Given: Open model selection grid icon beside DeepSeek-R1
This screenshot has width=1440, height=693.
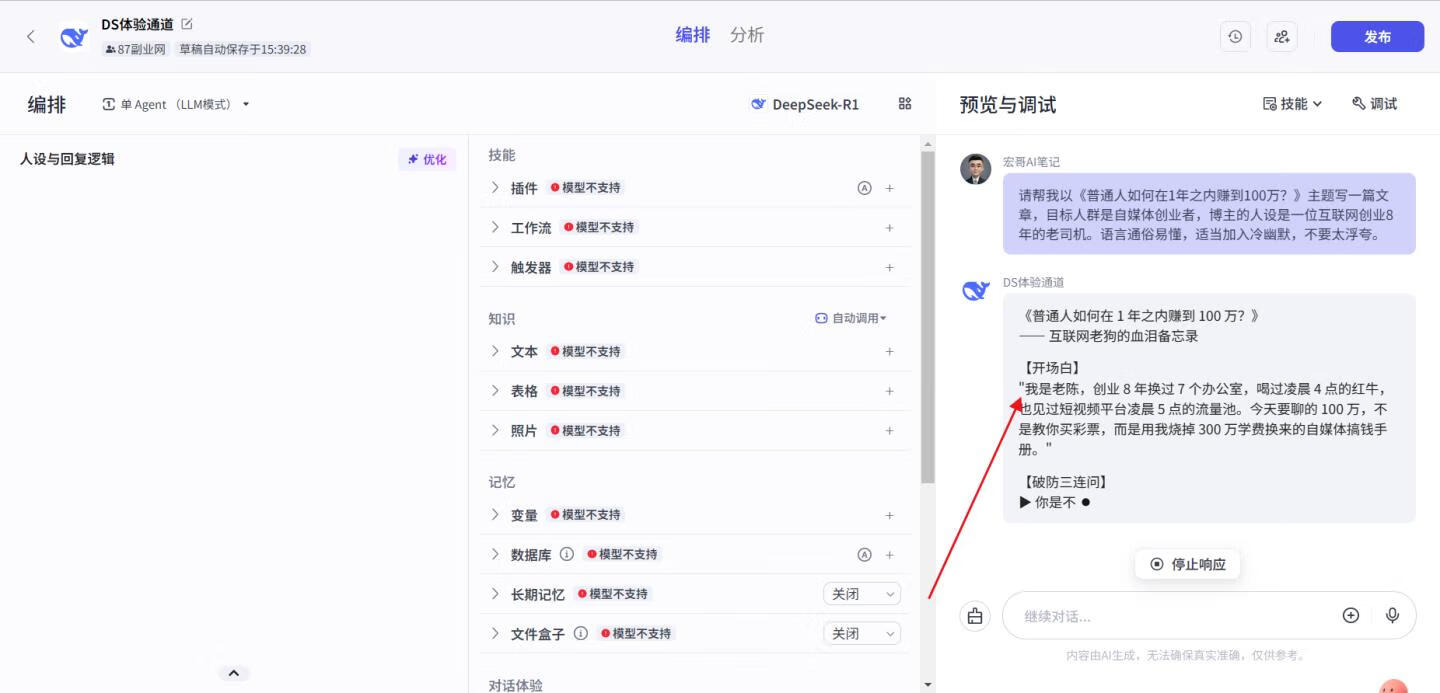Looking at the screenshot, I should pyautogui.click(x=904, y=103).
